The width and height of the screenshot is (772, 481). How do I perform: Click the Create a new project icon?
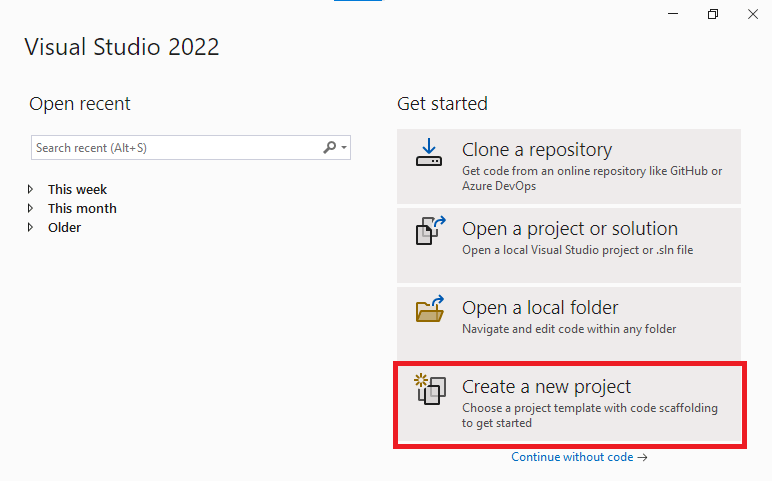point(430,389)
